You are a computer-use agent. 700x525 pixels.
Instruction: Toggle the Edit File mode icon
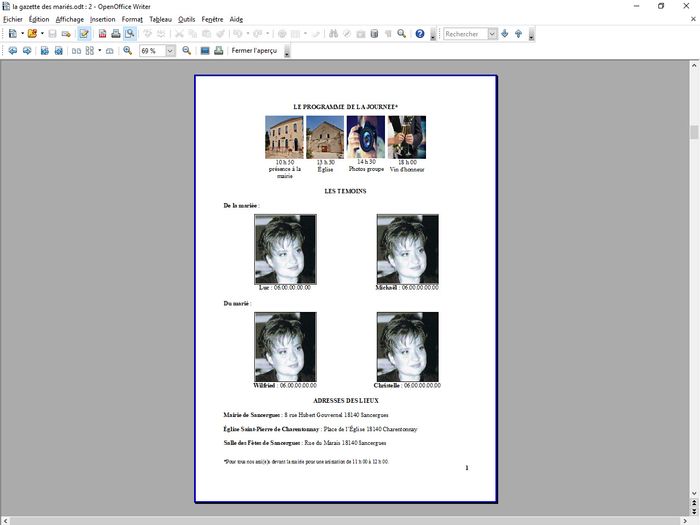click(84, 33)
